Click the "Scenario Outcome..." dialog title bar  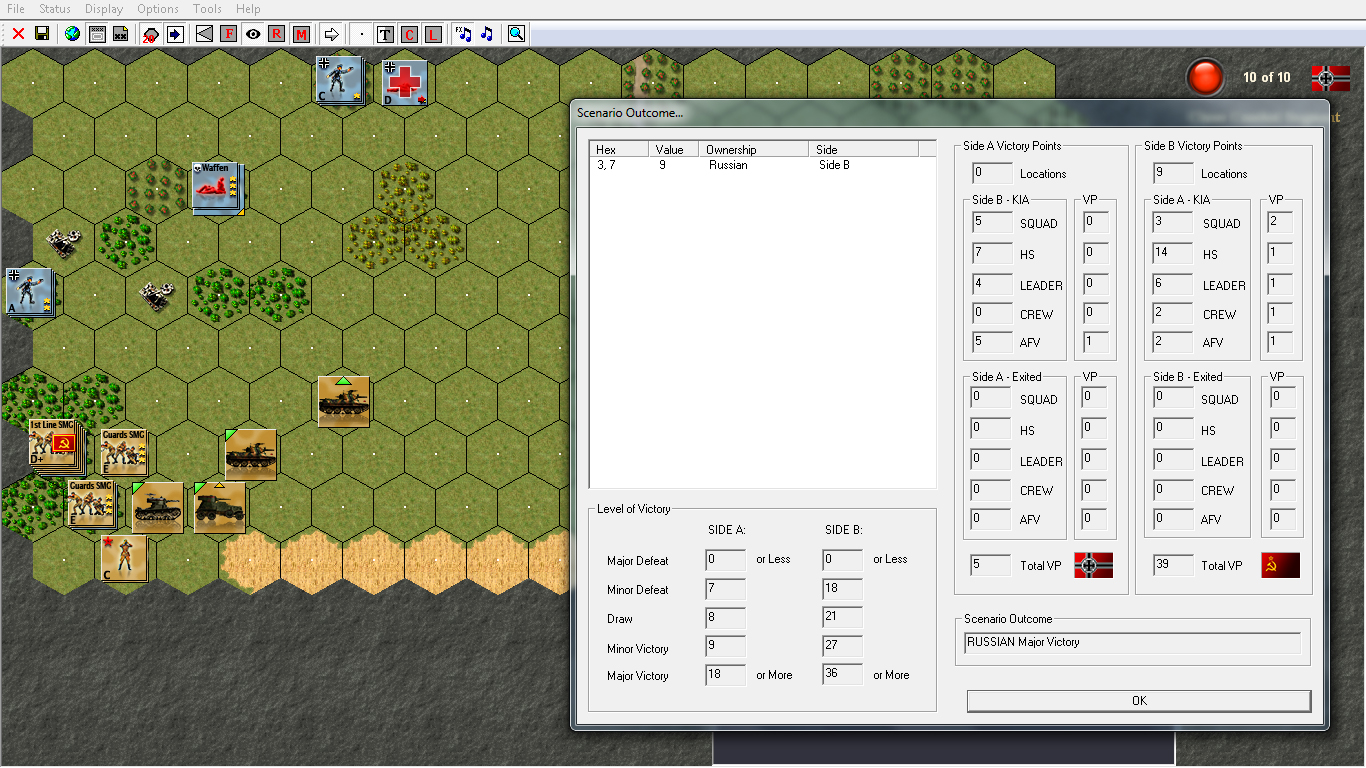[x=950, y=113]
